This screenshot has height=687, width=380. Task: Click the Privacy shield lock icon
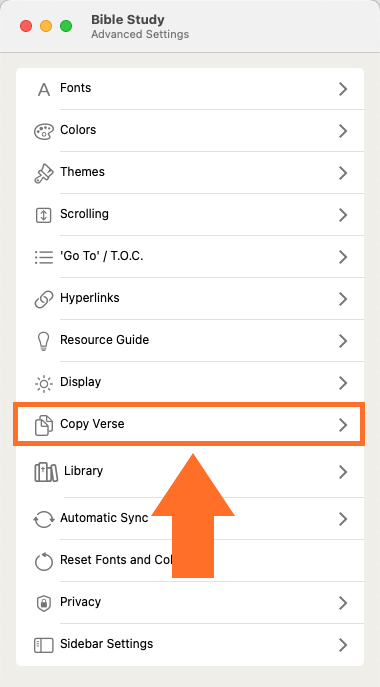tap(43, 603)
